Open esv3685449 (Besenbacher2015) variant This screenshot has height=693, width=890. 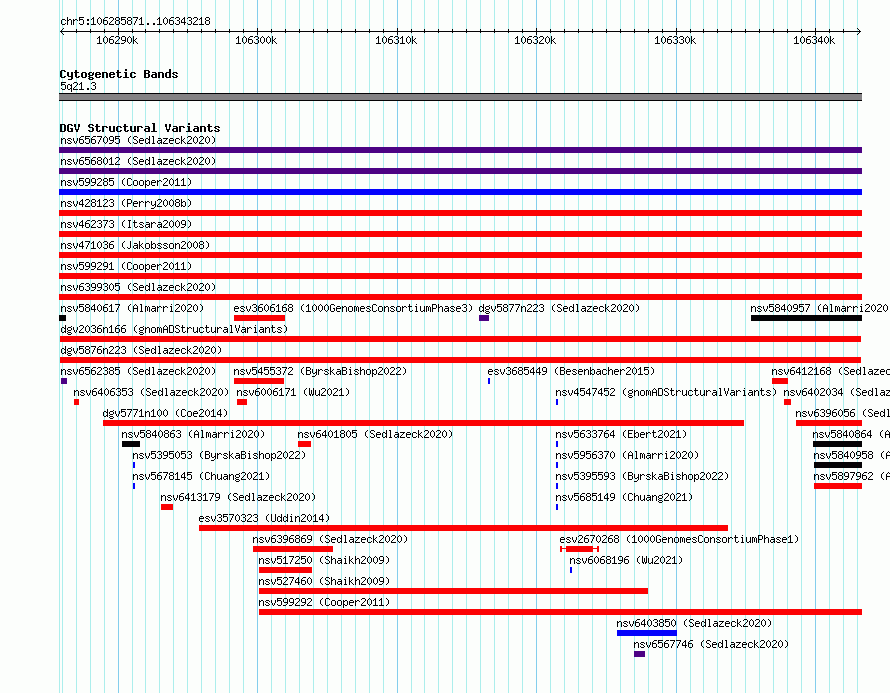[571, 371]
